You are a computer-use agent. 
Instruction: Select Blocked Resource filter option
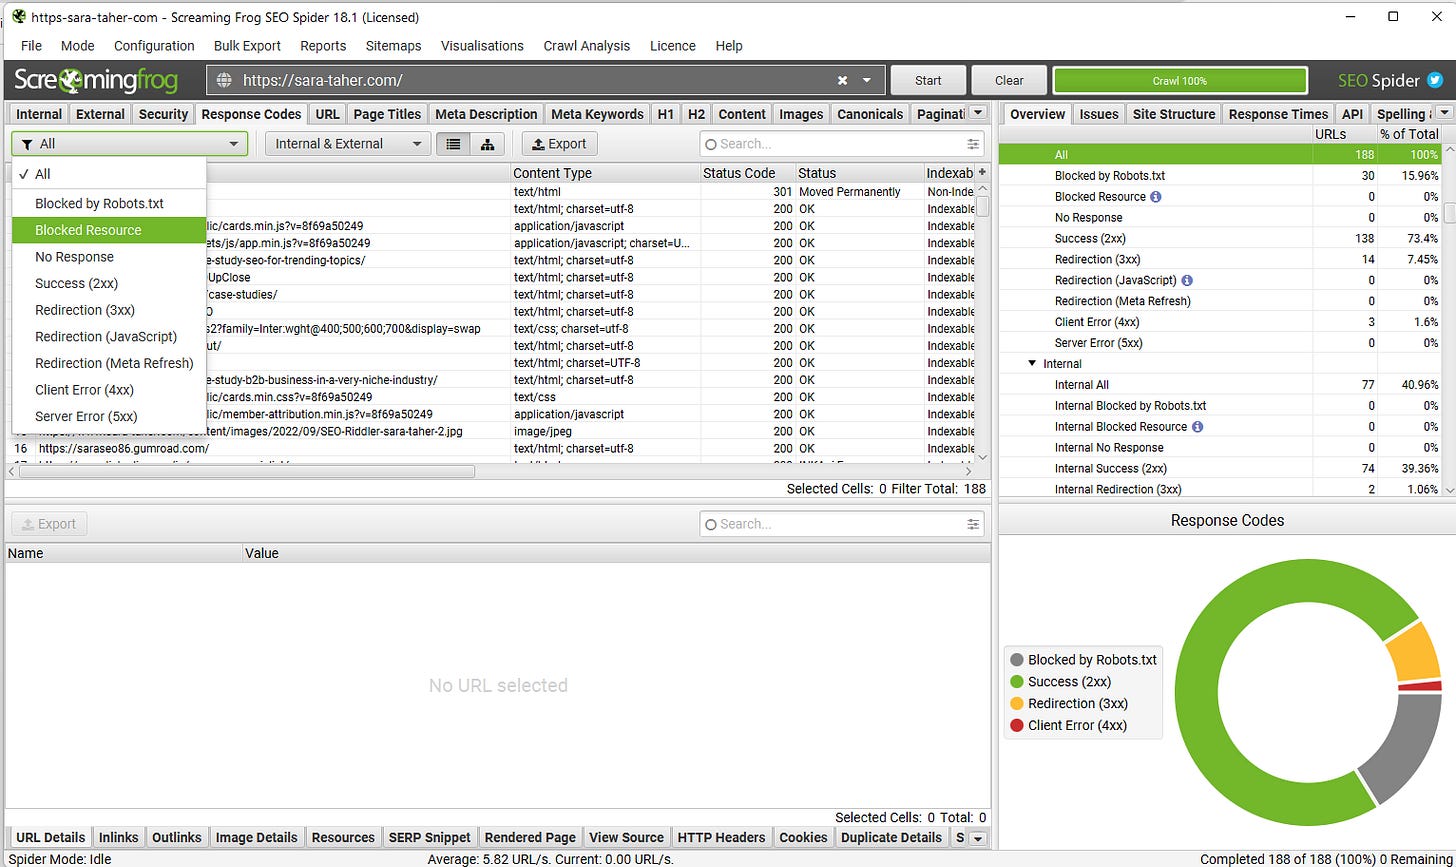point(109,230)
